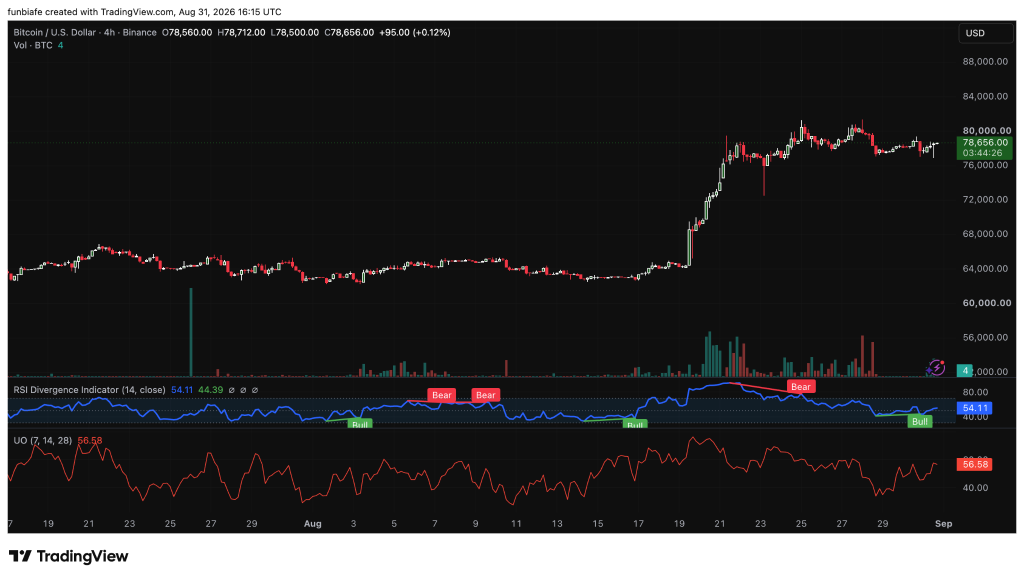1024x579 pixels.
Task: Click the Aug label on the time axis
Action: pyautogui.click(x=313, y=524)
